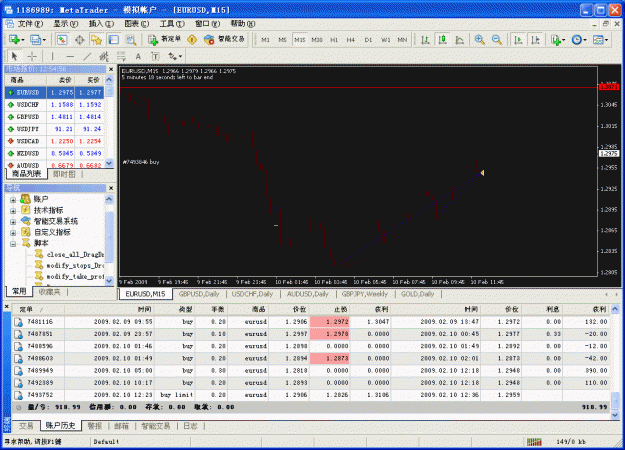Switch to the 即时图 tick chart tab
Viewport: 625px width, 450px height.
click(x=64, y=174)
